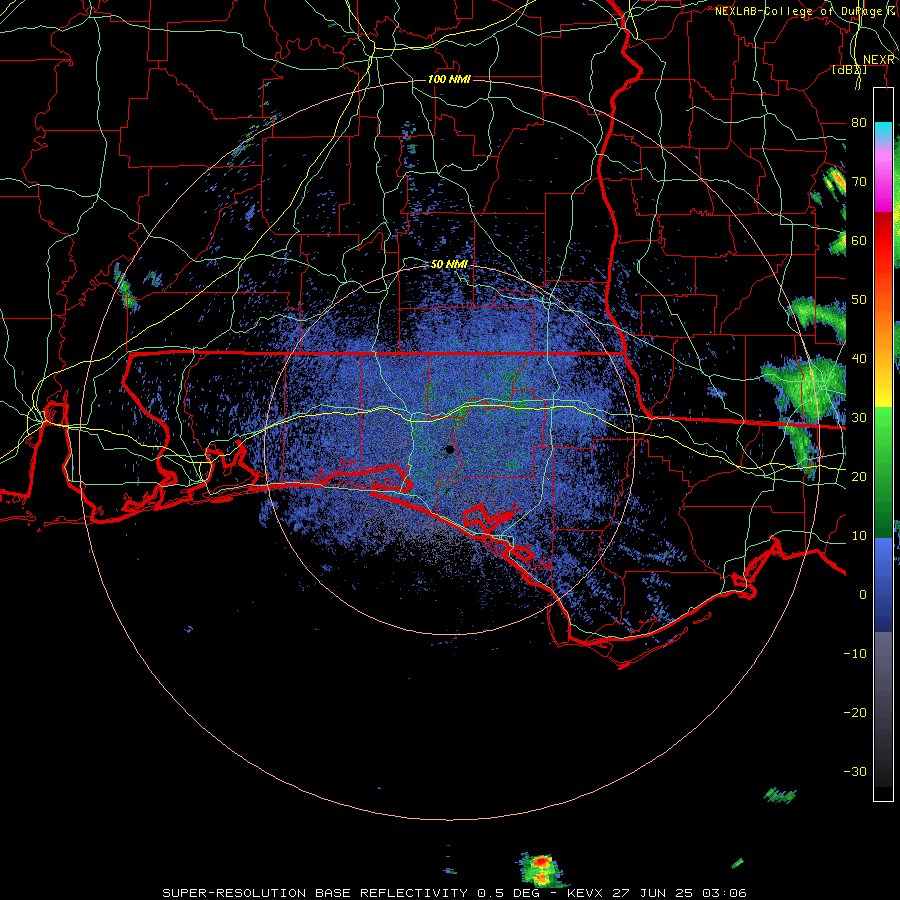Click the "10" value on the dBZ scale
The image size is (900, 900).
(x=859, y=536)
